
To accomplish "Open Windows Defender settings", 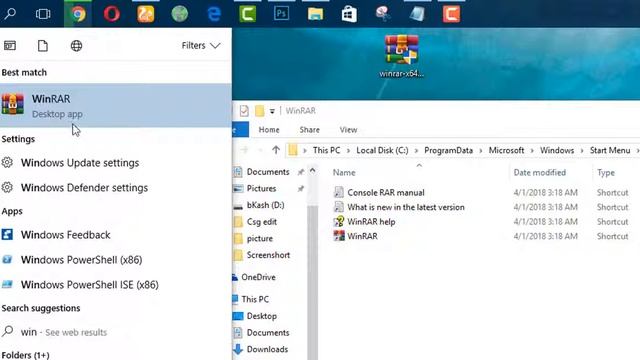I will pyautogui.click(x=84, y=188).
